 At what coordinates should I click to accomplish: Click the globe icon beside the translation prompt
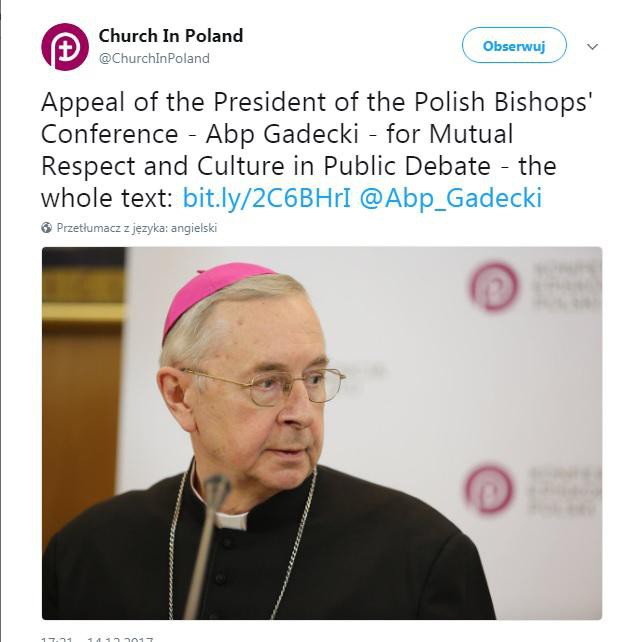46,228
